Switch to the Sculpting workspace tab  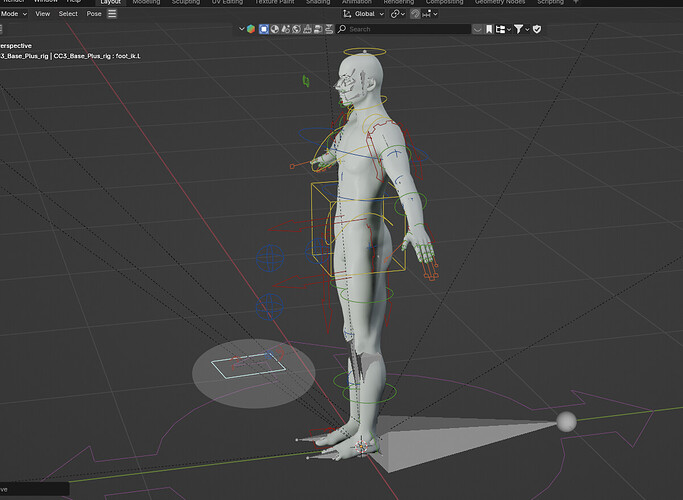[x=186, y=2]
